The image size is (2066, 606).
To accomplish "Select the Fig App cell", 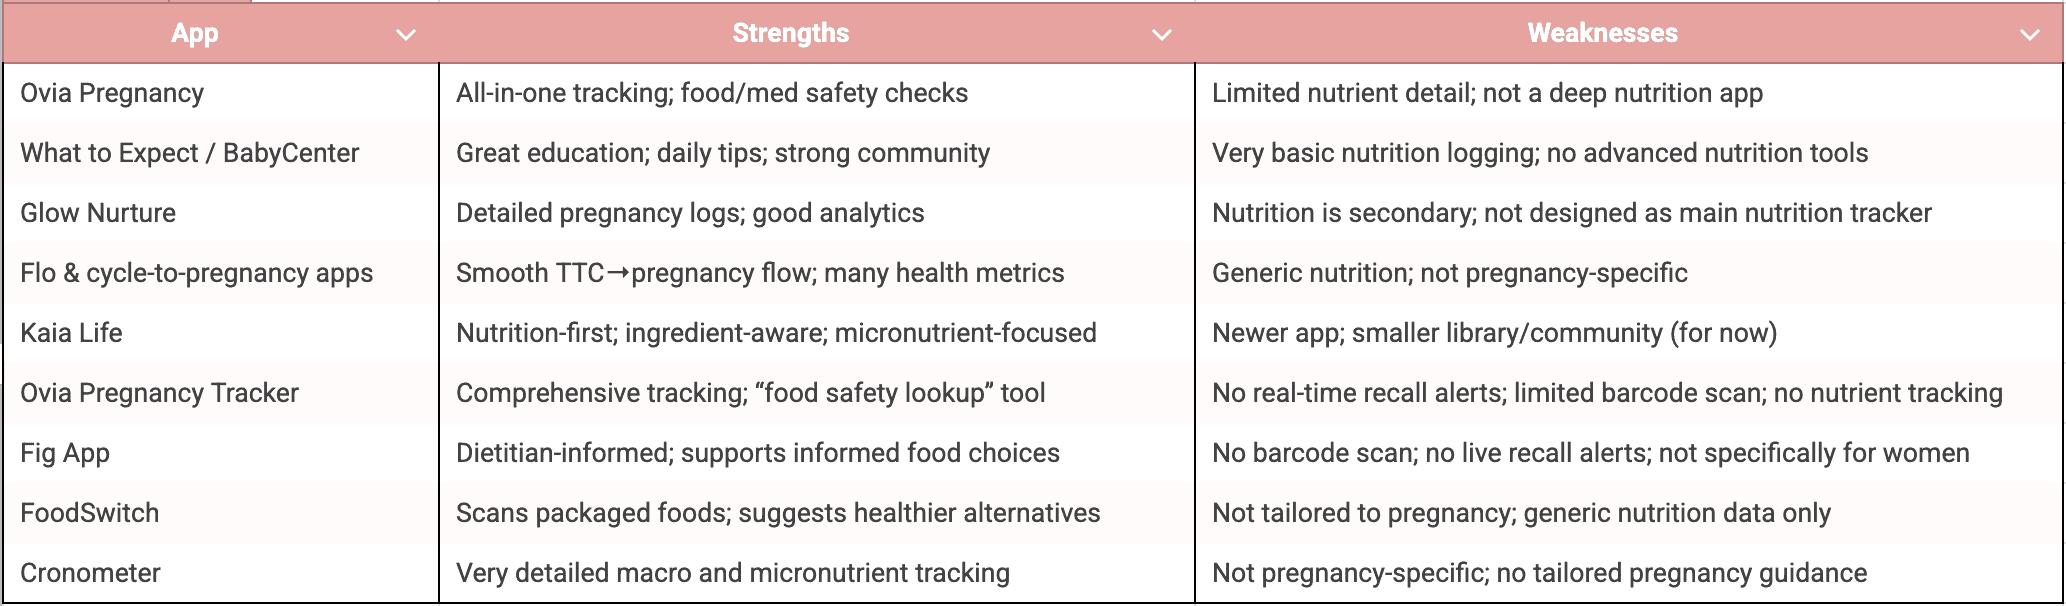I will [65, 453].
